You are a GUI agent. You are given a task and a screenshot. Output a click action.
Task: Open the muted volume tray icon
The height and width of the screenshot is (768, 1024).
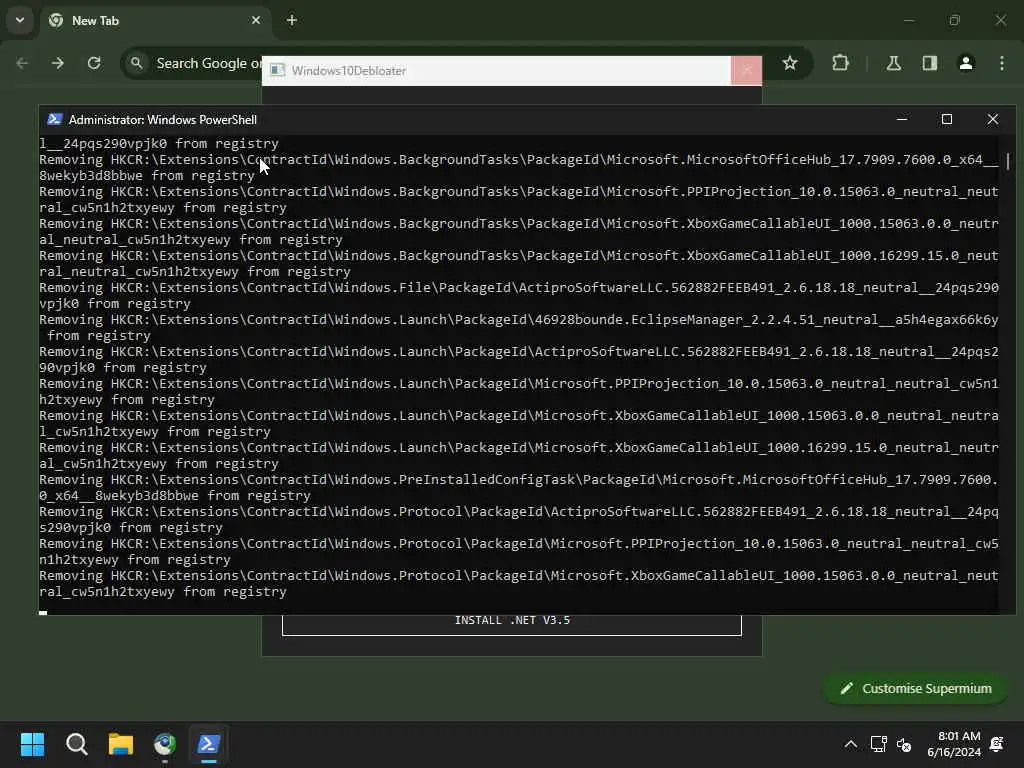(904, 744)
